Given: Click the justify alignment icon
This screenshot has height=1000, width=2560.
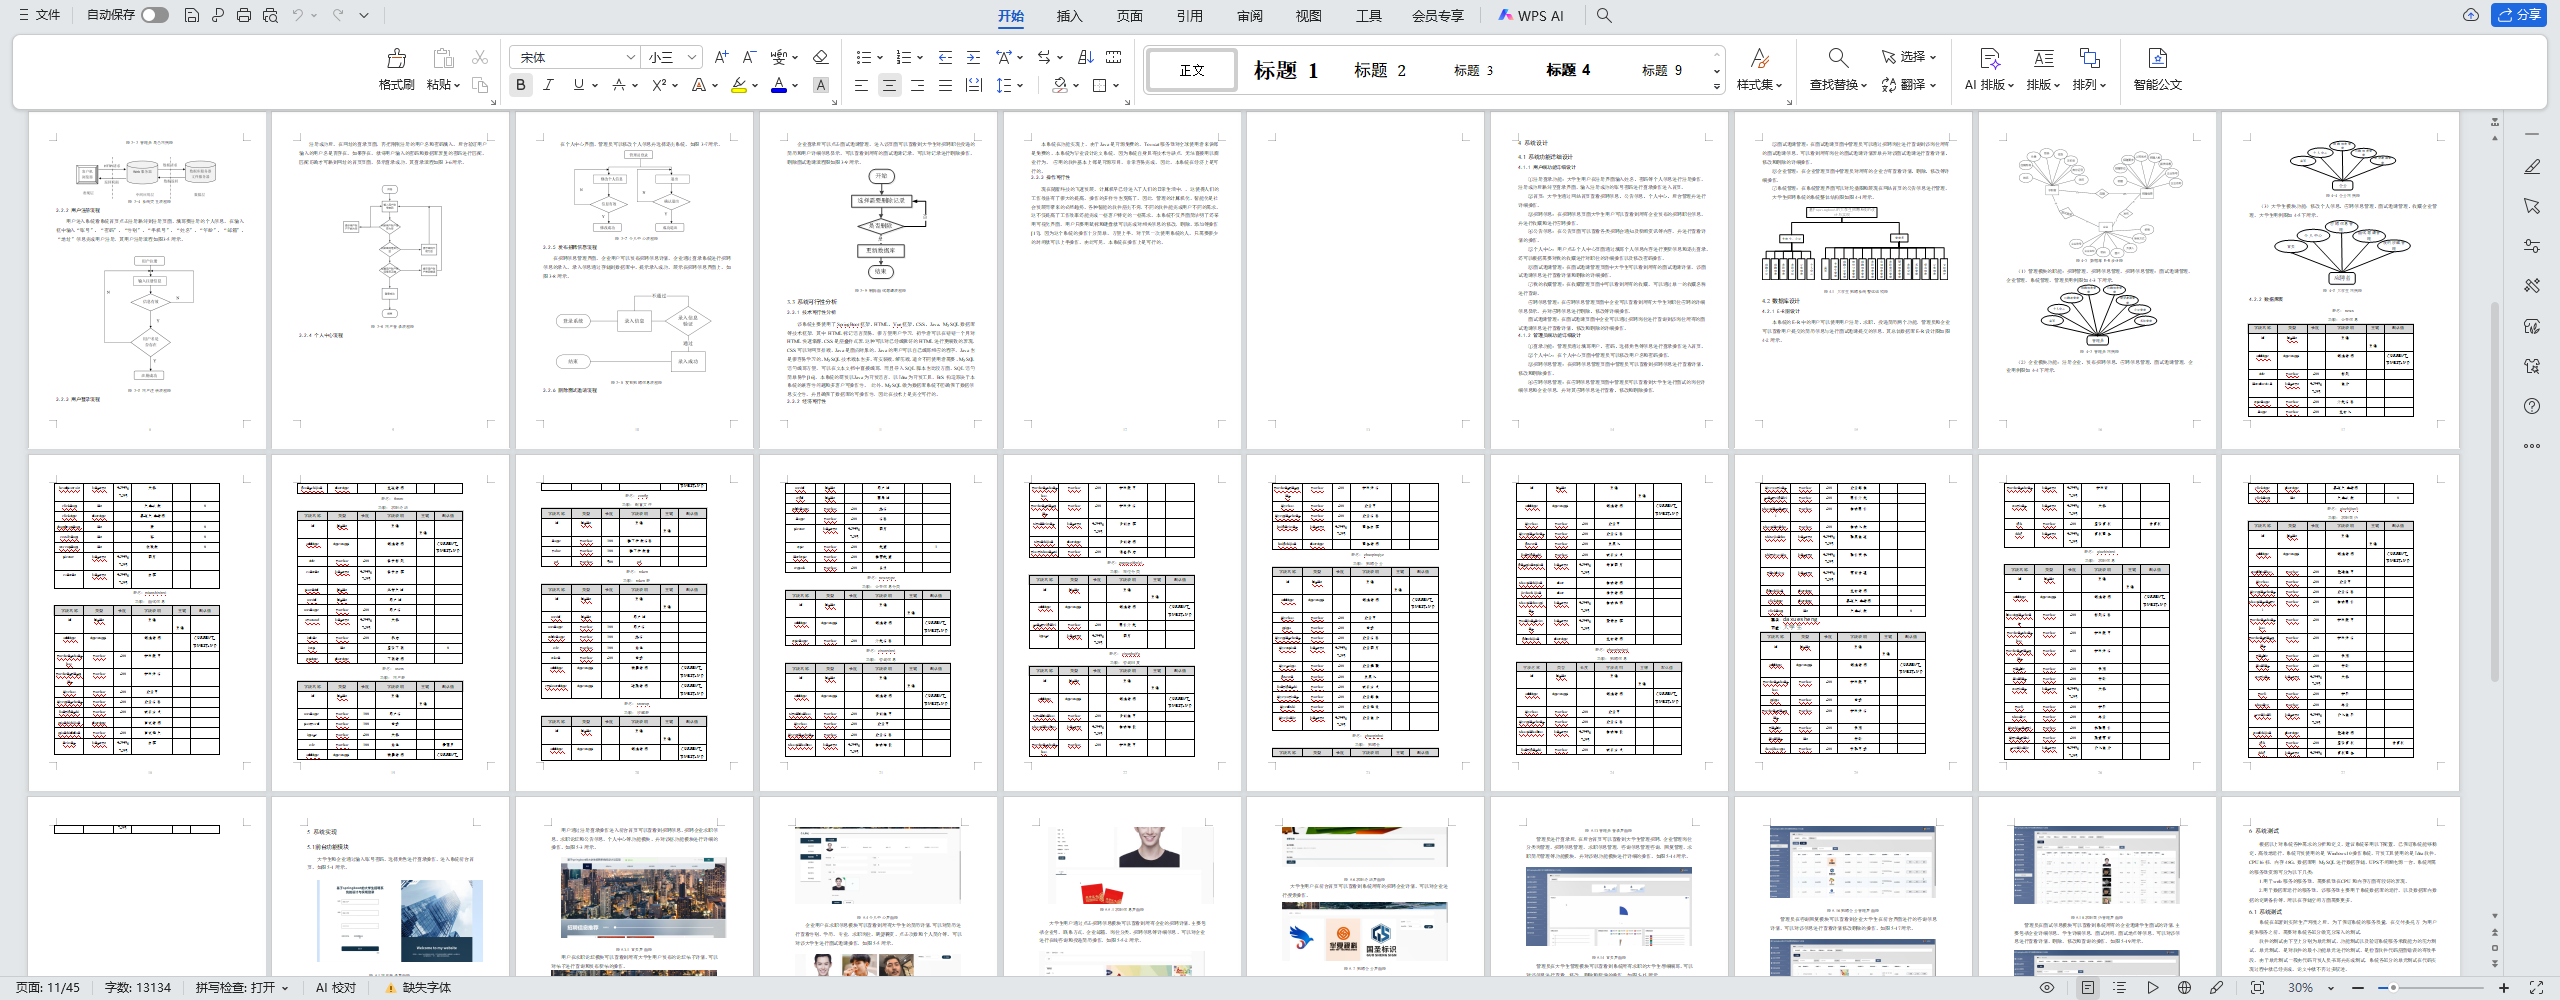Looking at the screenshot, I should pos(945,85).
